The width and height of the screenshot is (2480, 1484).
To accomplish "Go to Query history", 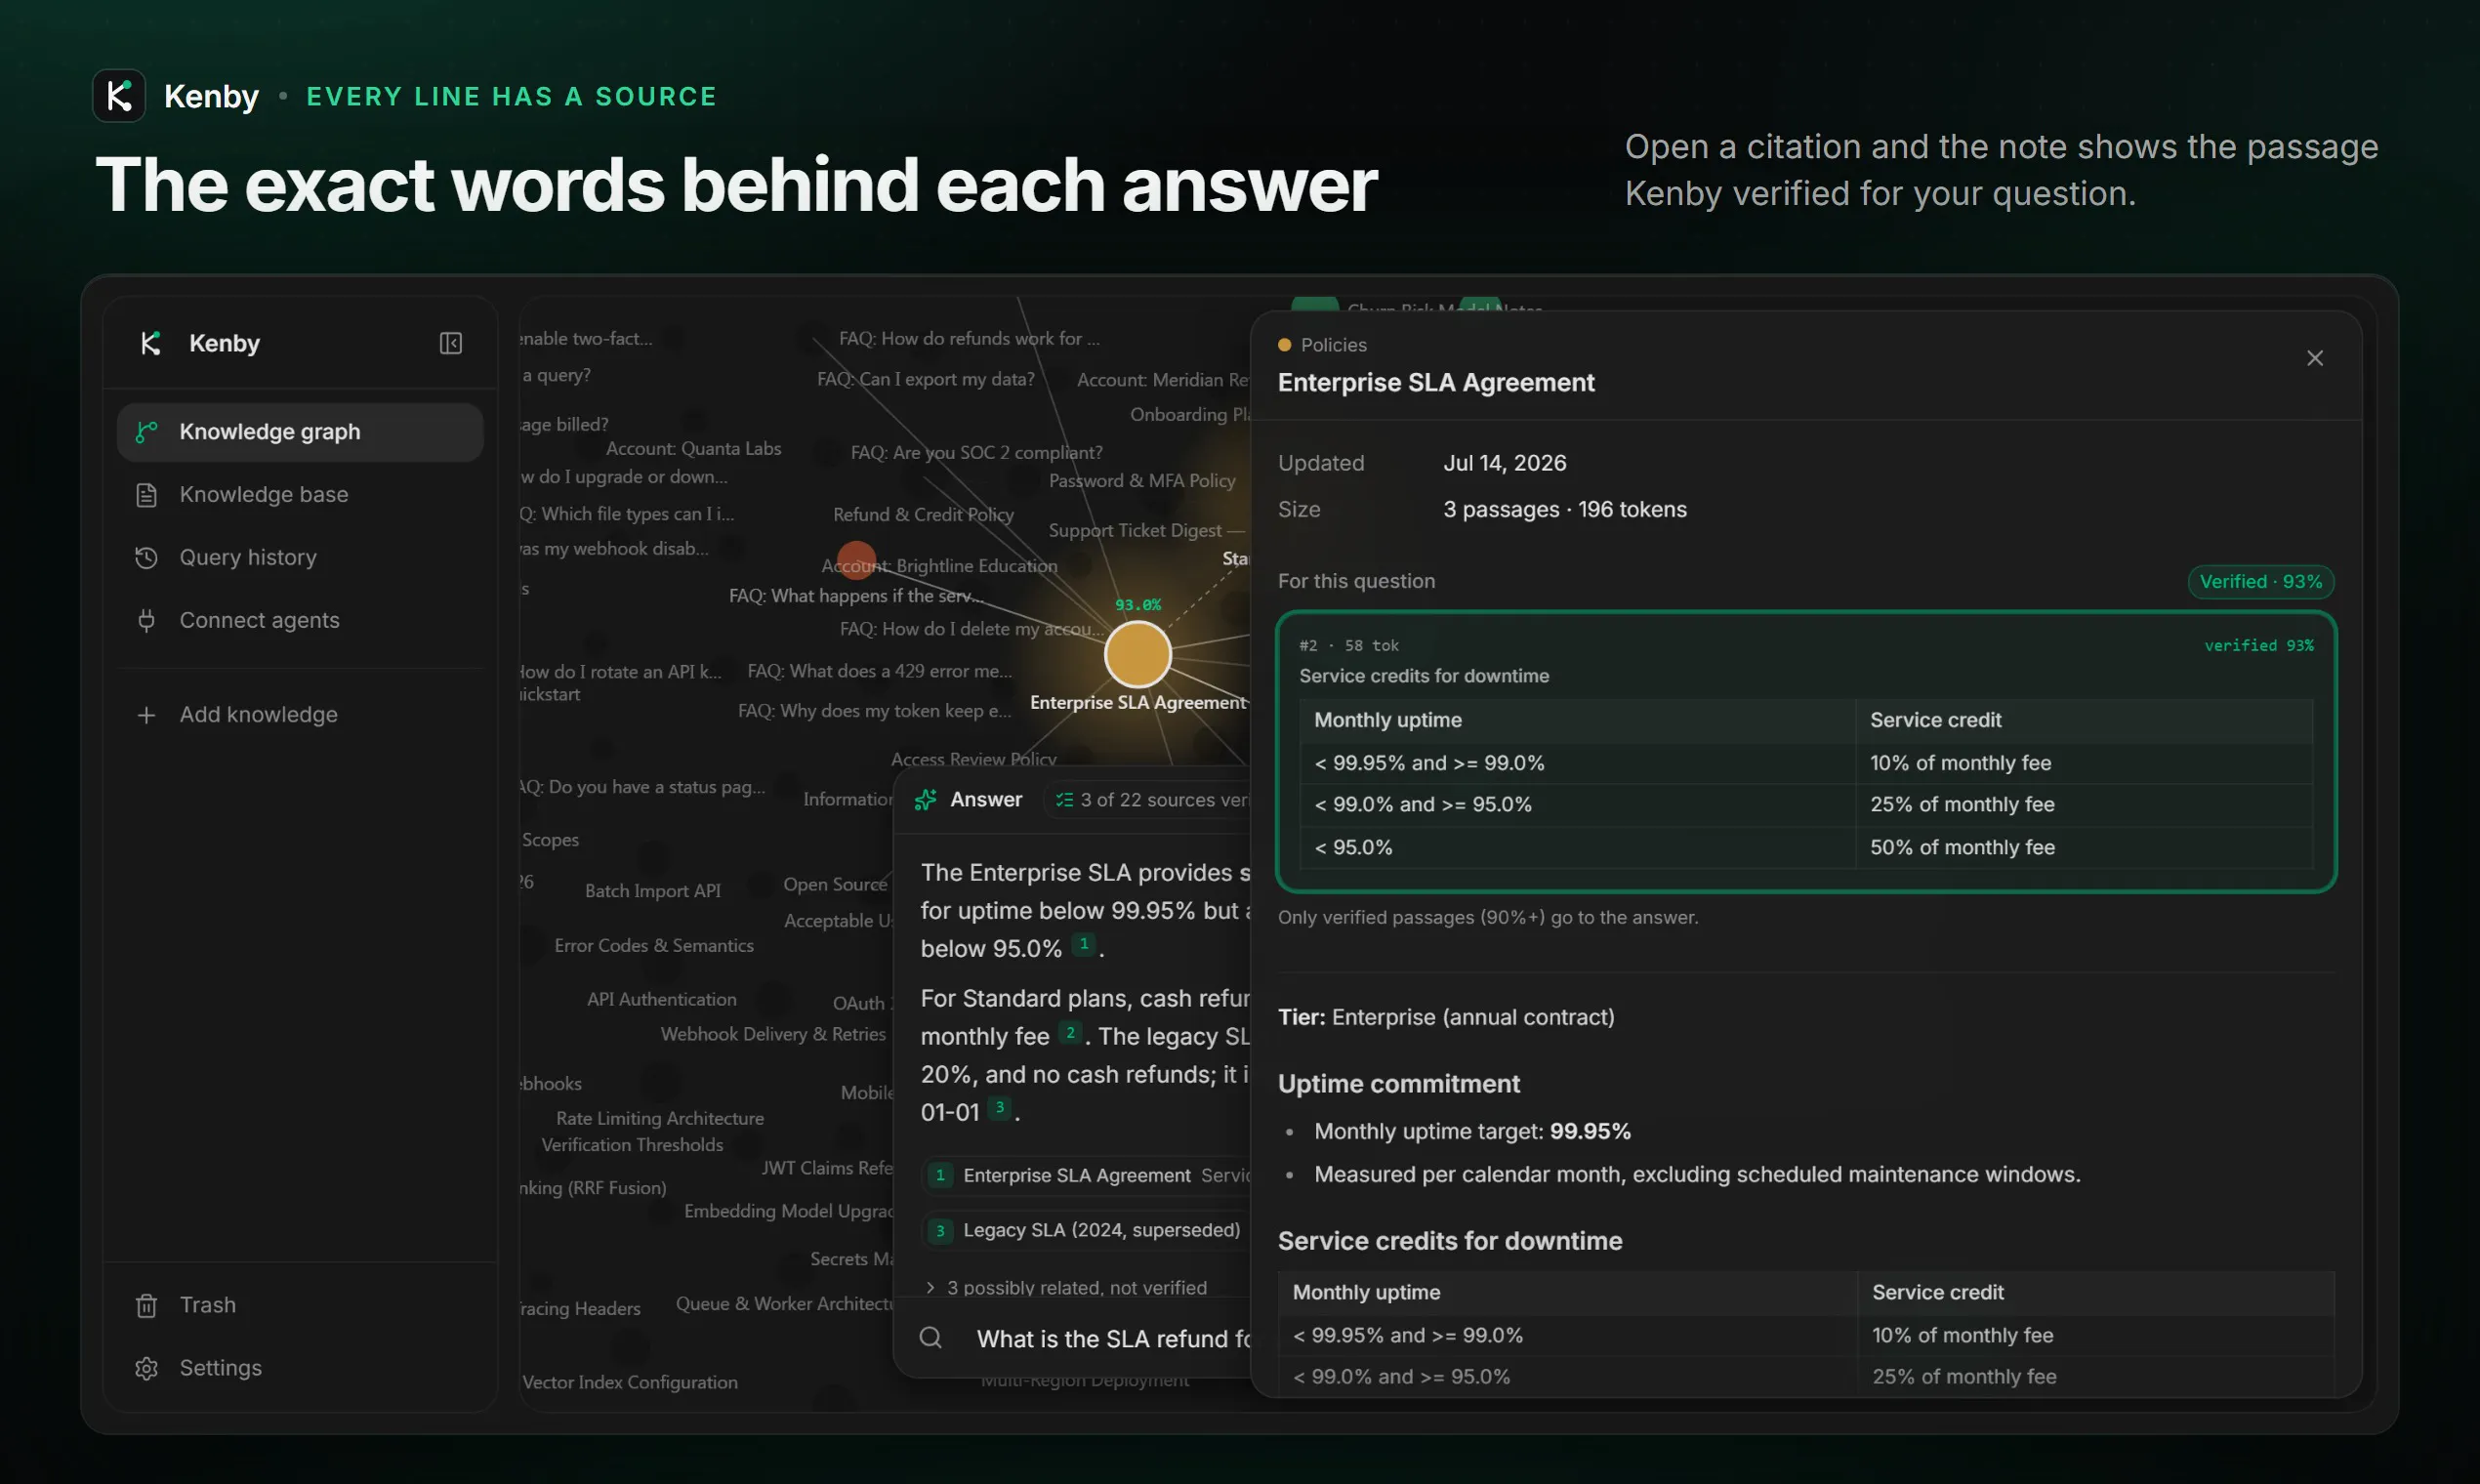I will tap(300, 557).
